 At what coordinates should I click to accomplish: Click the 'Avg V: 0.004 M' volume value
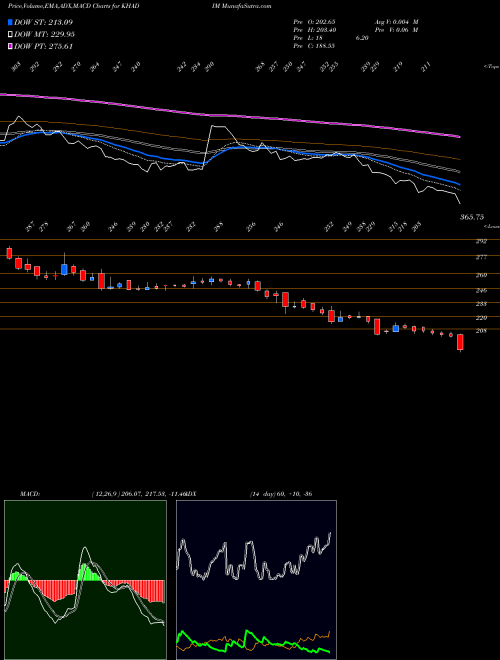396,22
